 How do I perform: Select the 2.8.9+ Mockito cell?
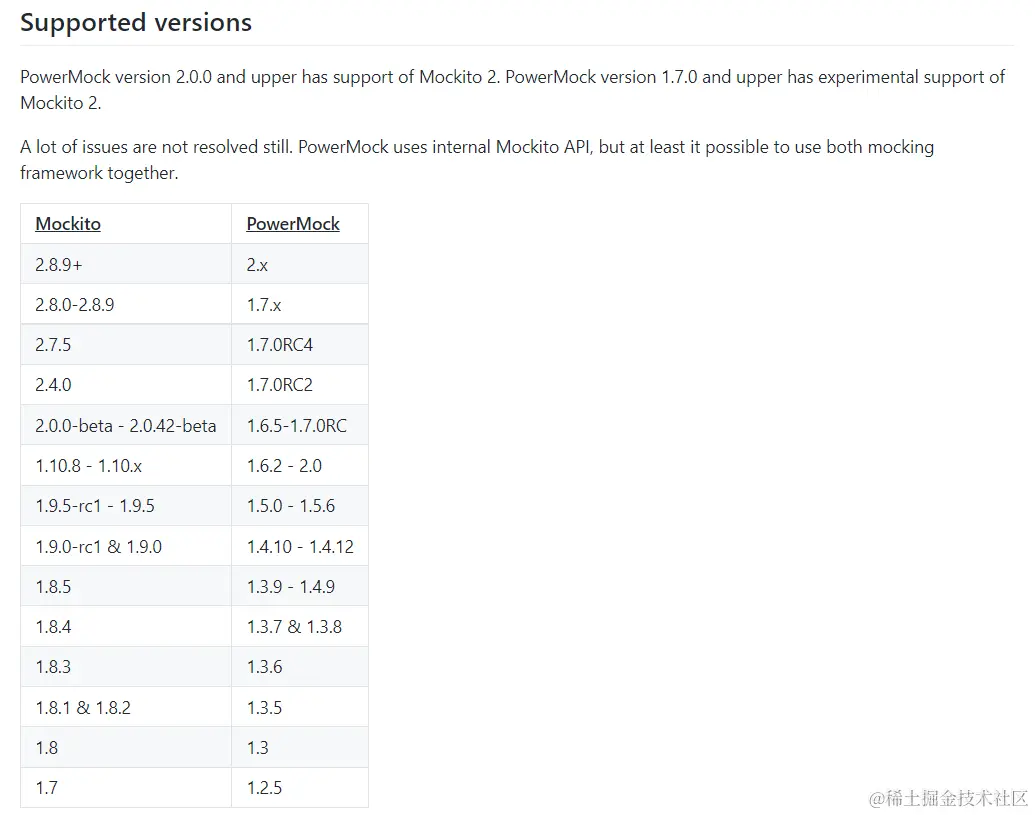click(x=59, y=265)
